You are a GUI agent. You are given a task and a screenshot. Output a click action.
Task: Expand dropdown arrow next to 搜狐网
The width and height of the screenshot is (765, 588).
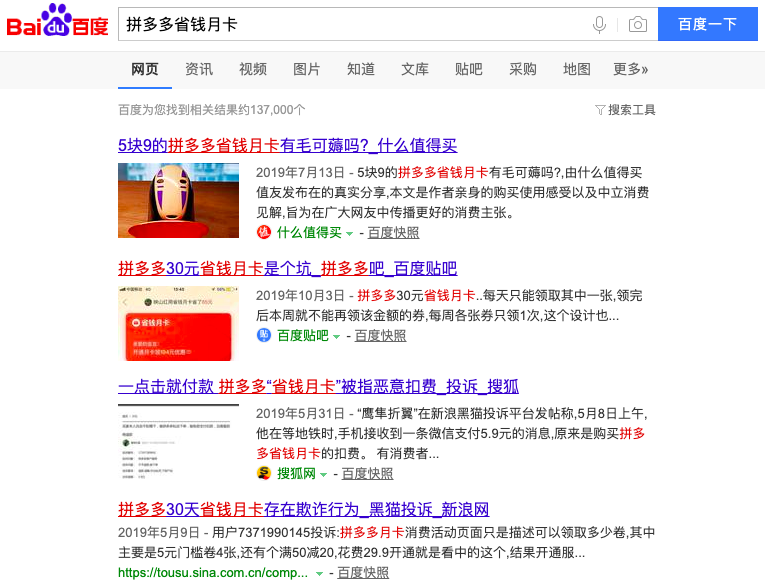[325, 474]
